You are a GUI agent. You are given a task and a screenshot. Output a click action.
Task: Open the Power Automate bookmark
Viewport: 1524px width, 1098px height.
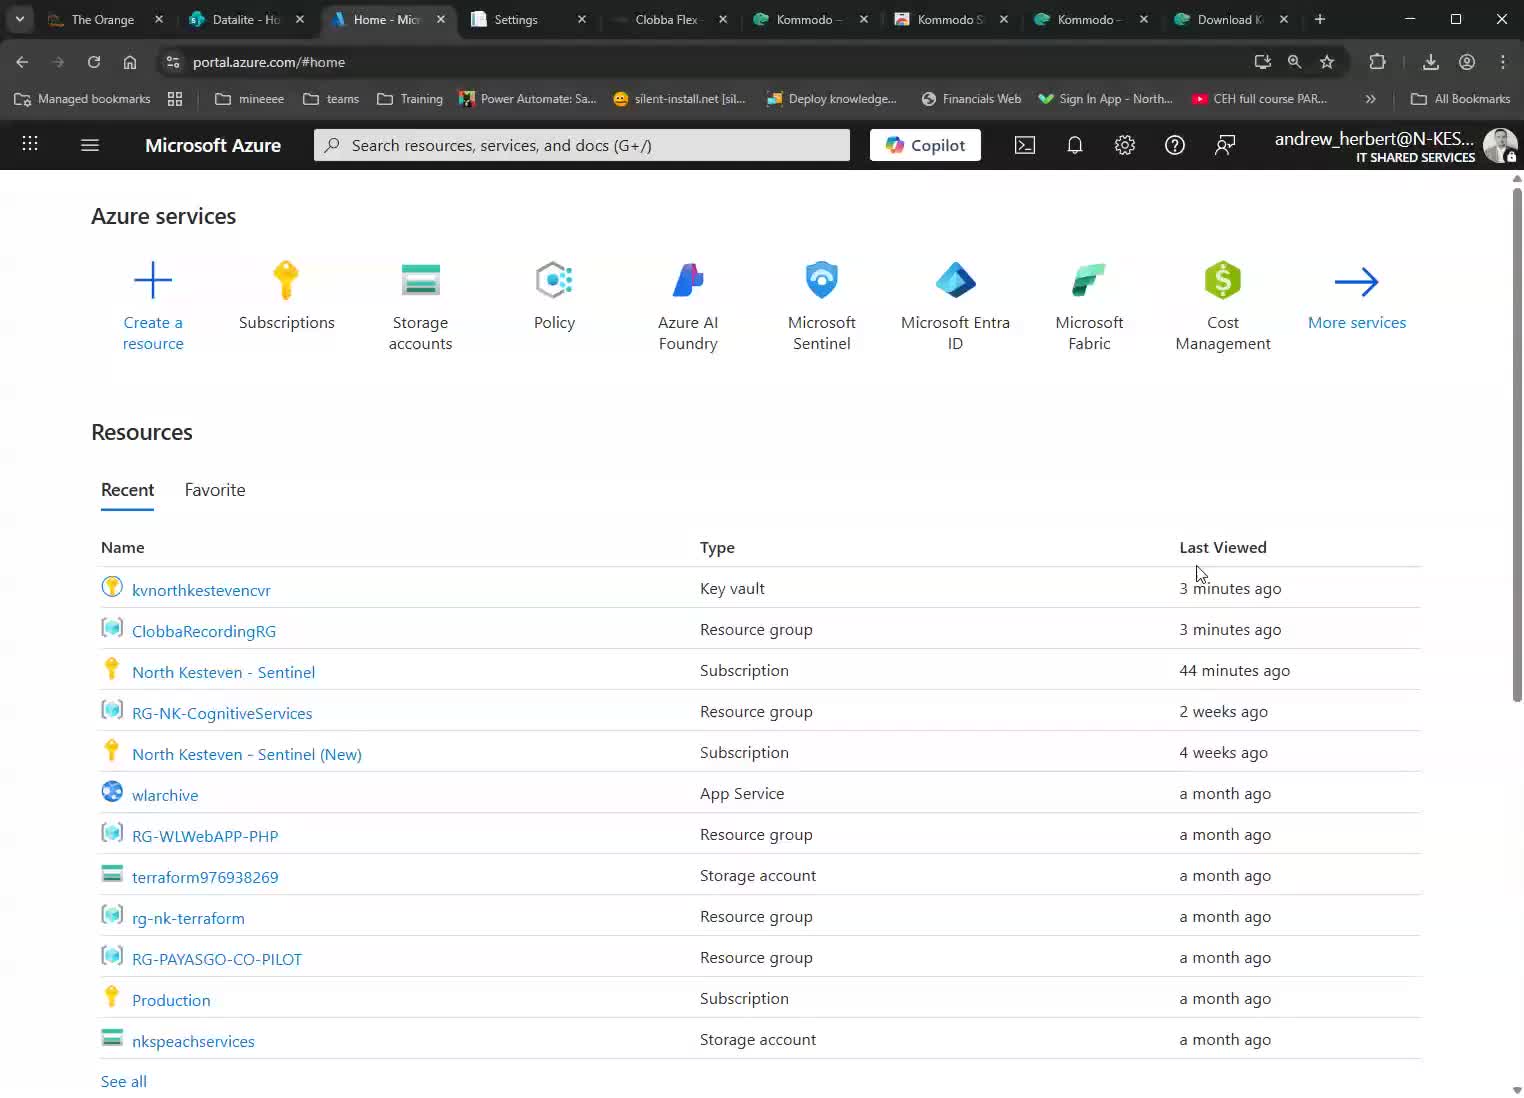pos(528,99)
